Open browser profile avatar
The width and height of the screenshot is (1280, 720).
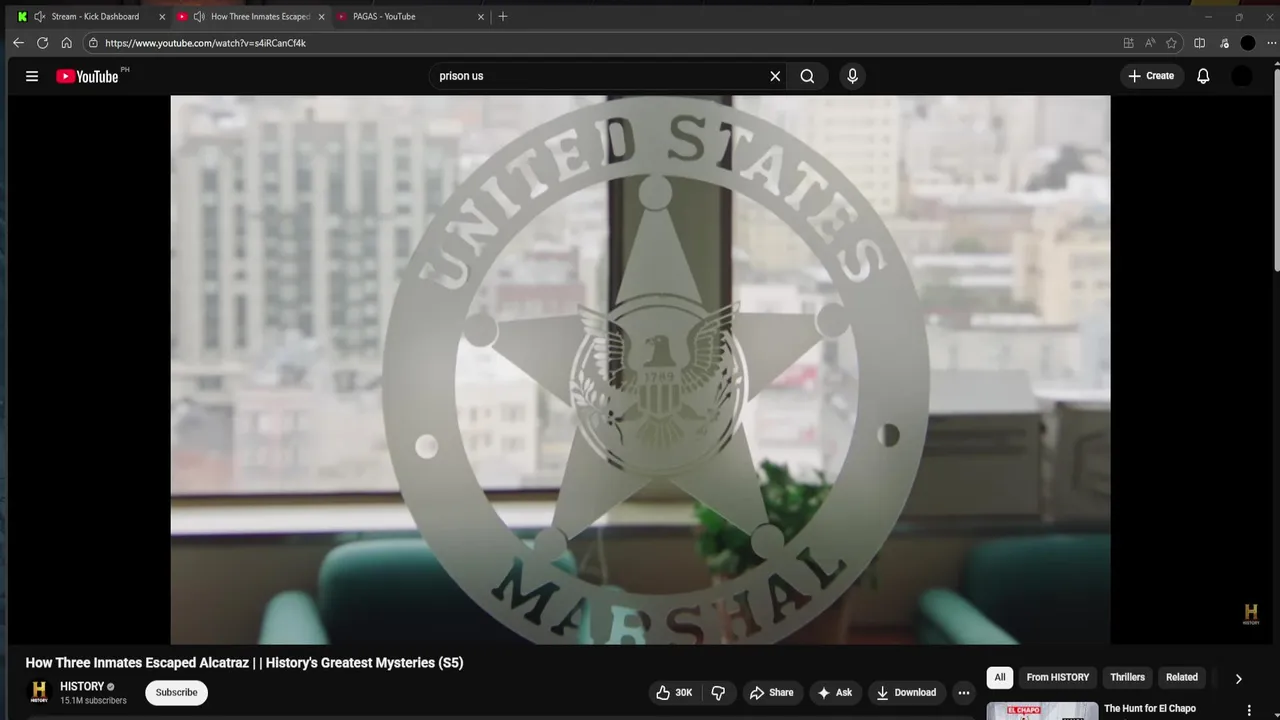click(x=1248, y=43)
